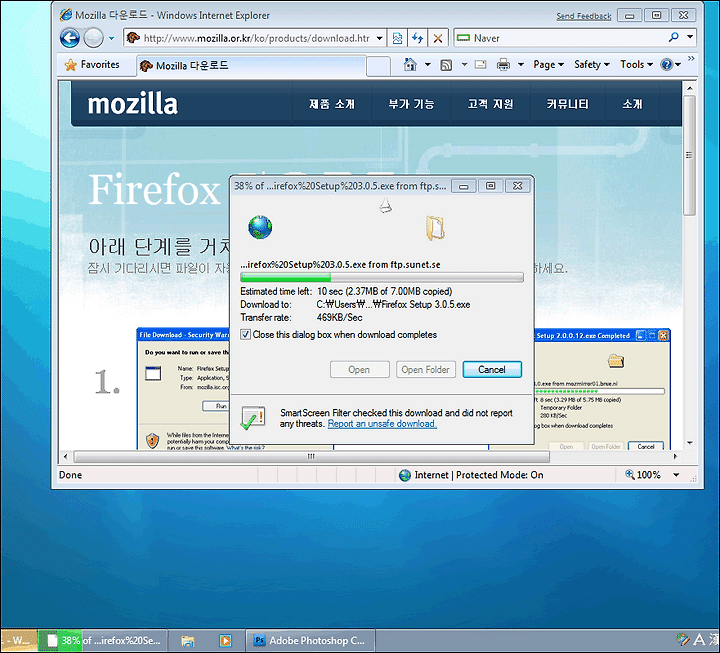Click the resize grip in status bar
The width and height of the screenshot is (720, 653).
(x=693, y=478)
